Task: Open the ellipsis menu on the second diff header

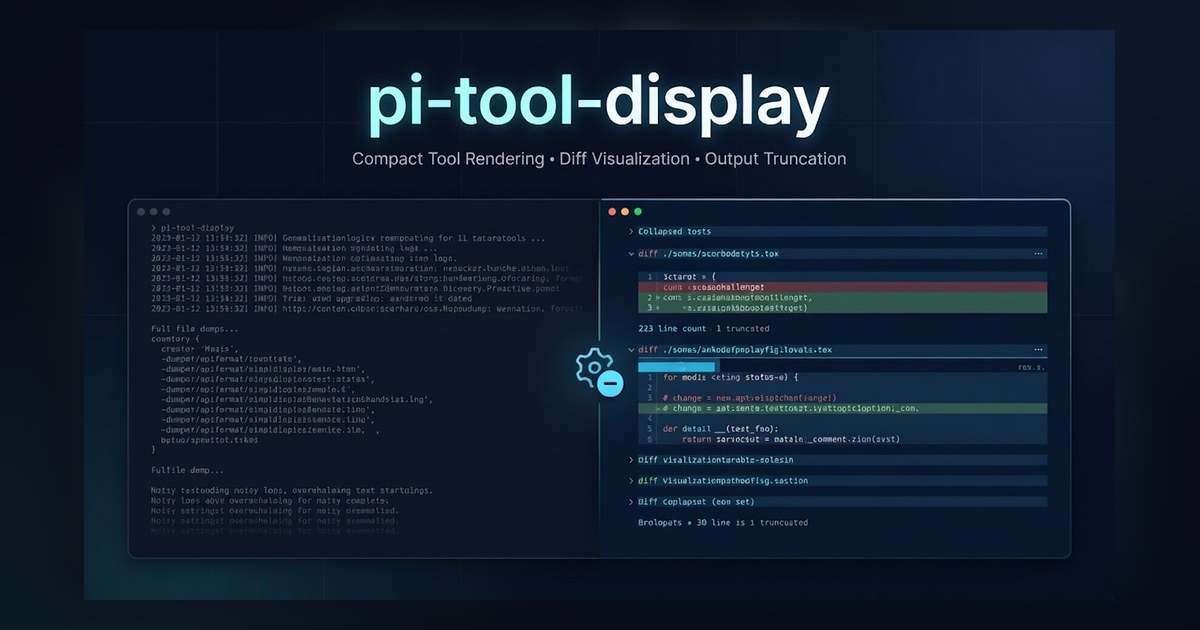Action: (x=1038, y=350)
